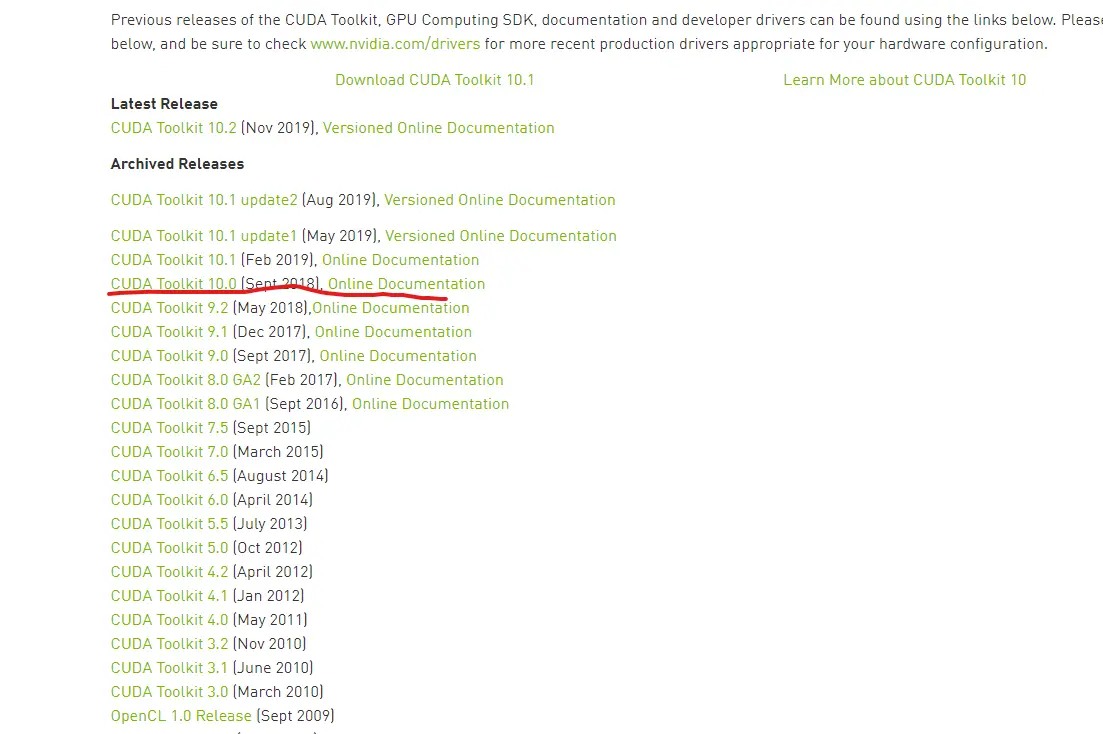Click the Latest Release heading
The height and width of the screenshot is (734, 1103).
(x=164, y=103)
